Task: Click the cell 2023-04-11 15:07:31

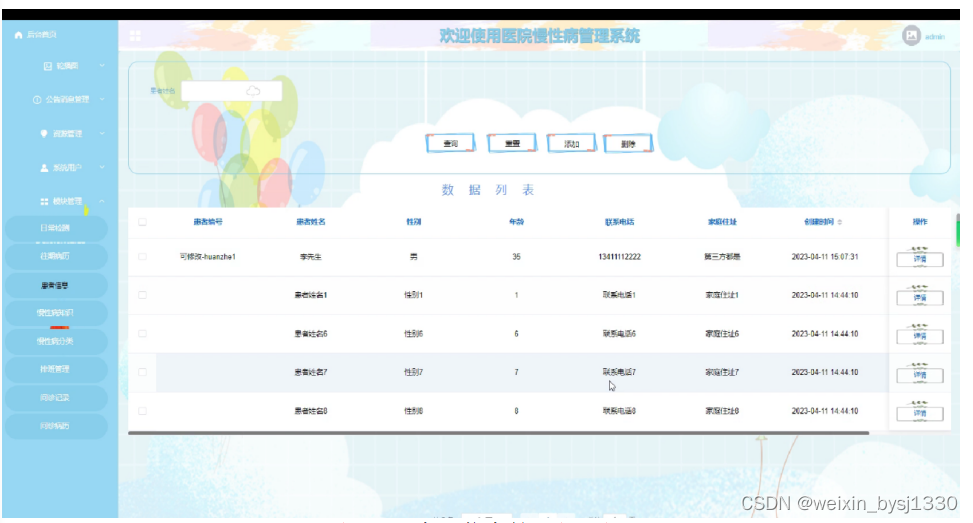Action: (825, 257)
